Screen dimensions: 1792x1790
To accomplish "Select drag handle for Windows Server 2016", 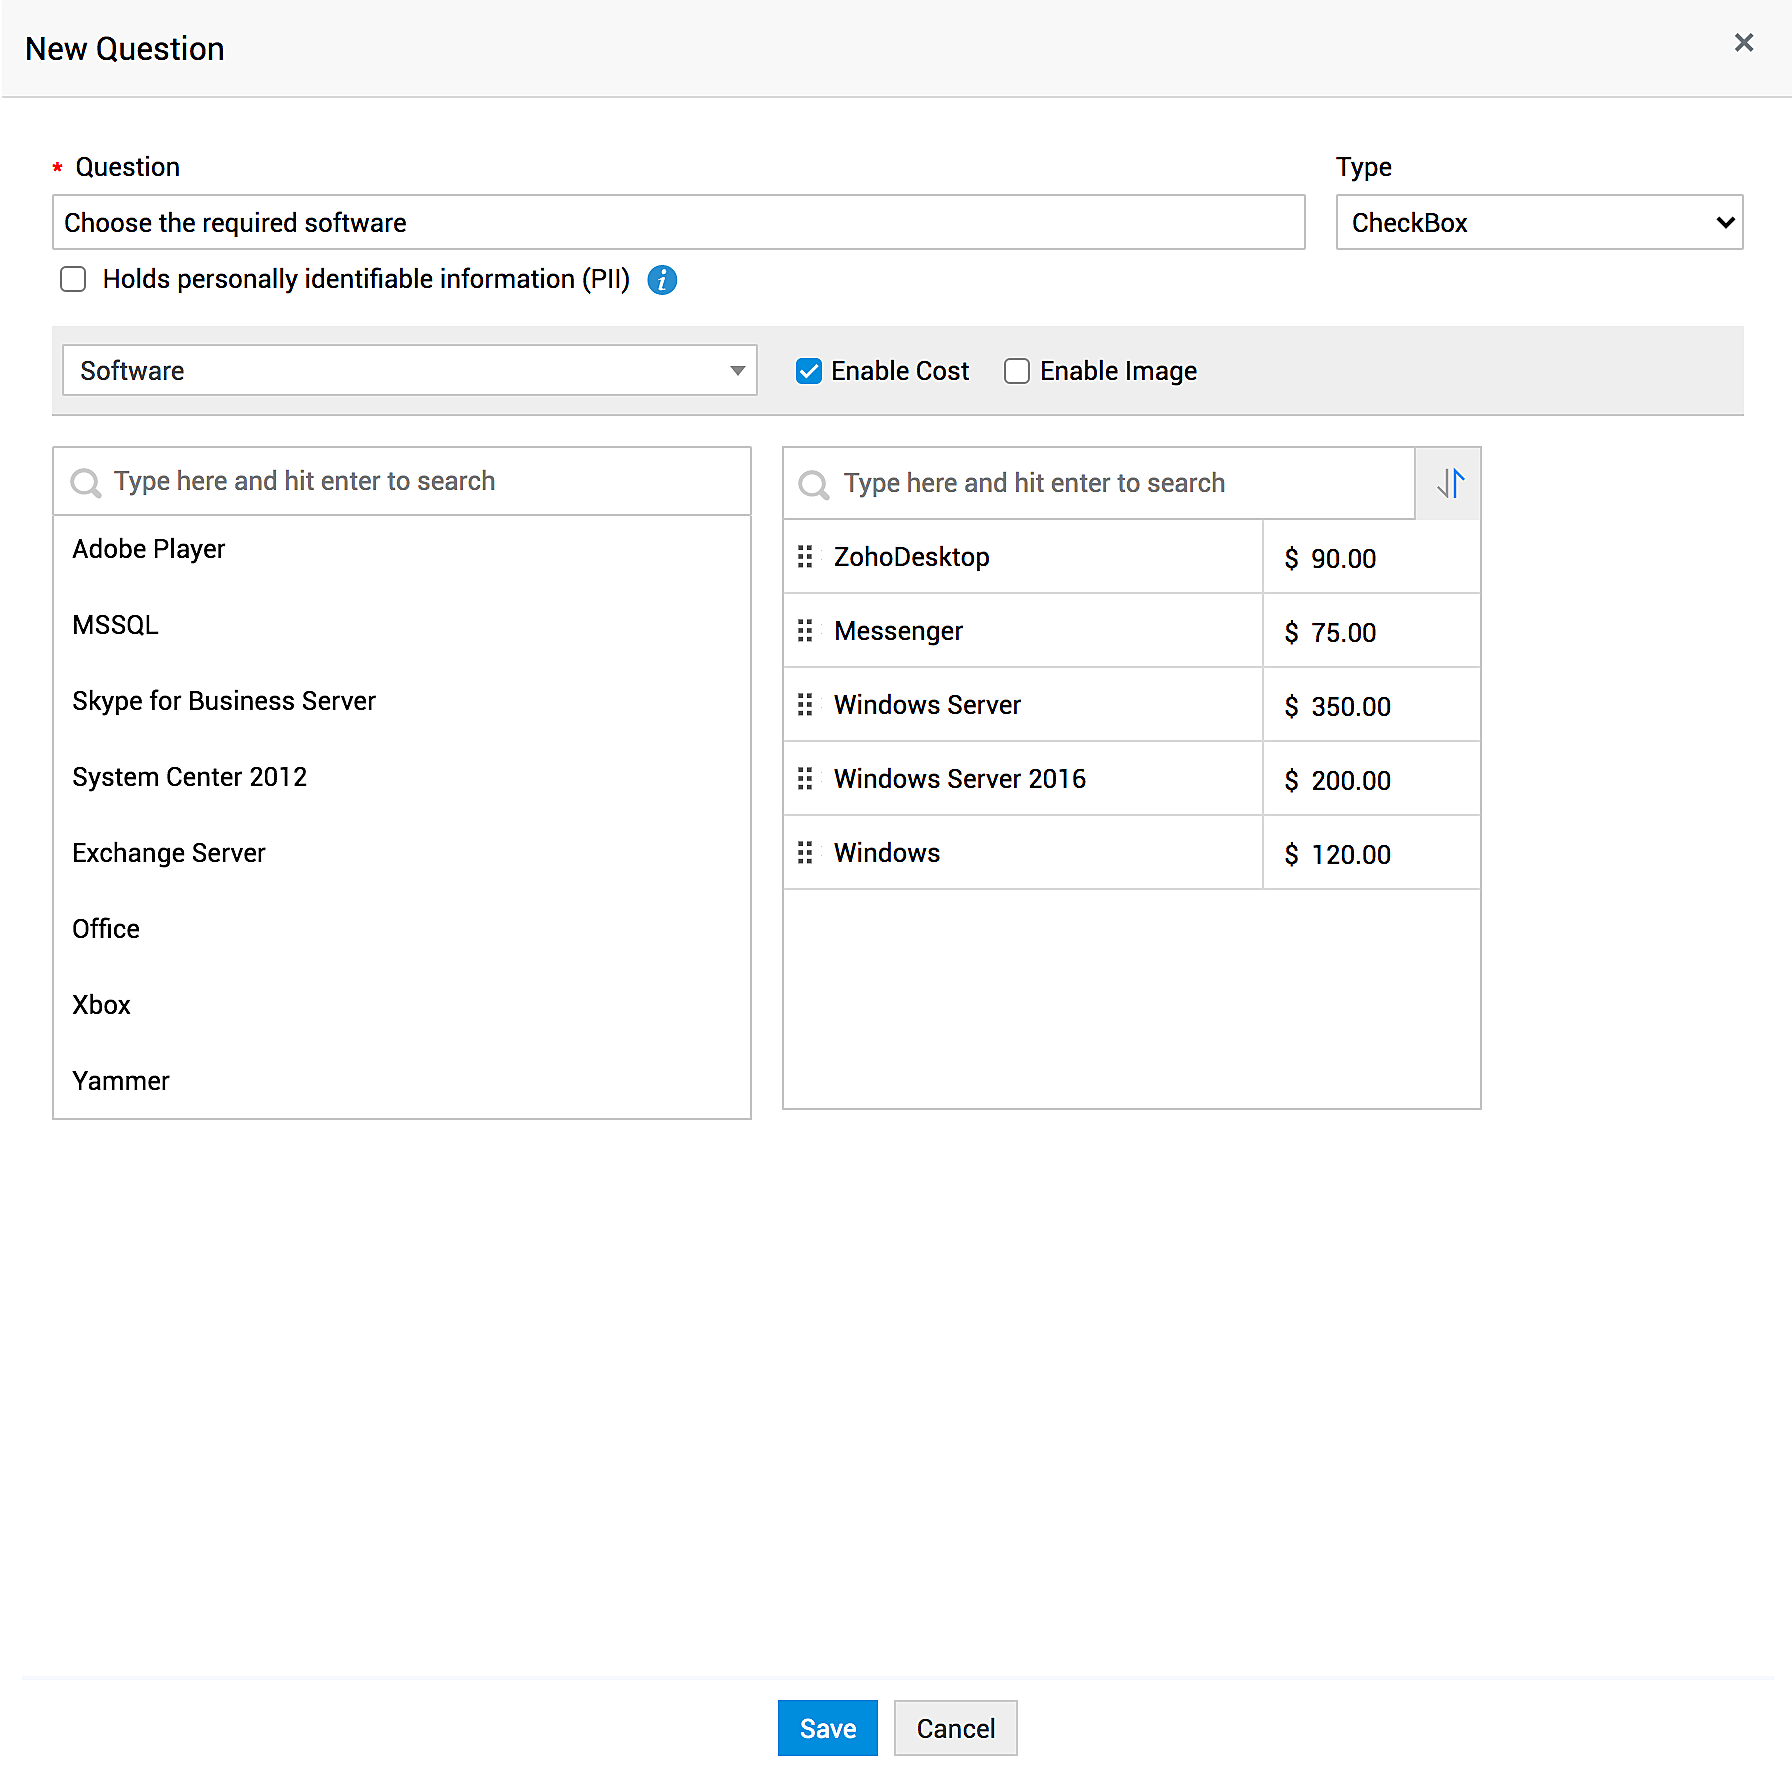I will pyautogui.click(x=805, y=779).
